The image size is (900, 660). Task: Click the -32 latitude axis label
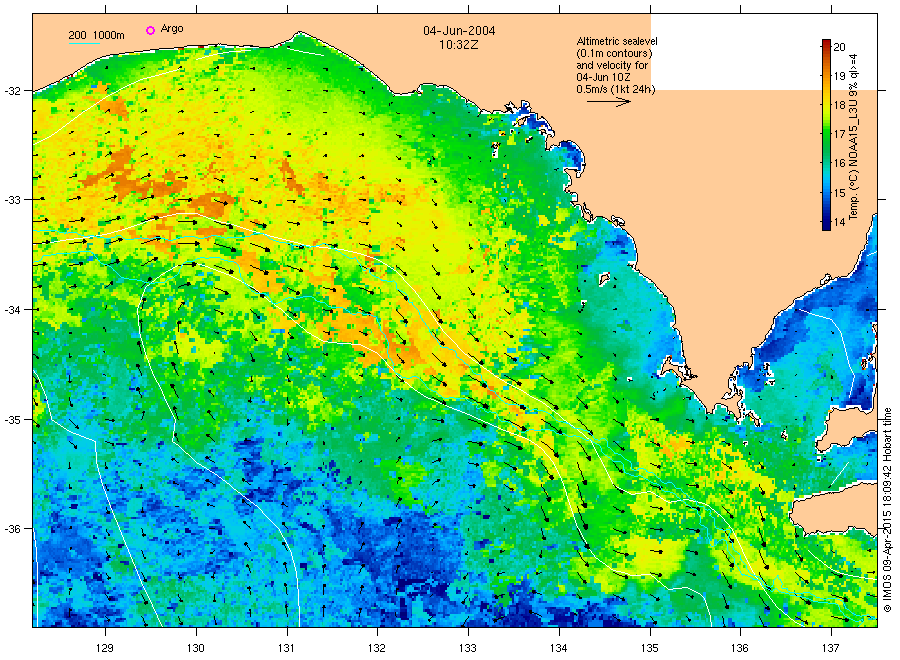[x=12, y=91]
